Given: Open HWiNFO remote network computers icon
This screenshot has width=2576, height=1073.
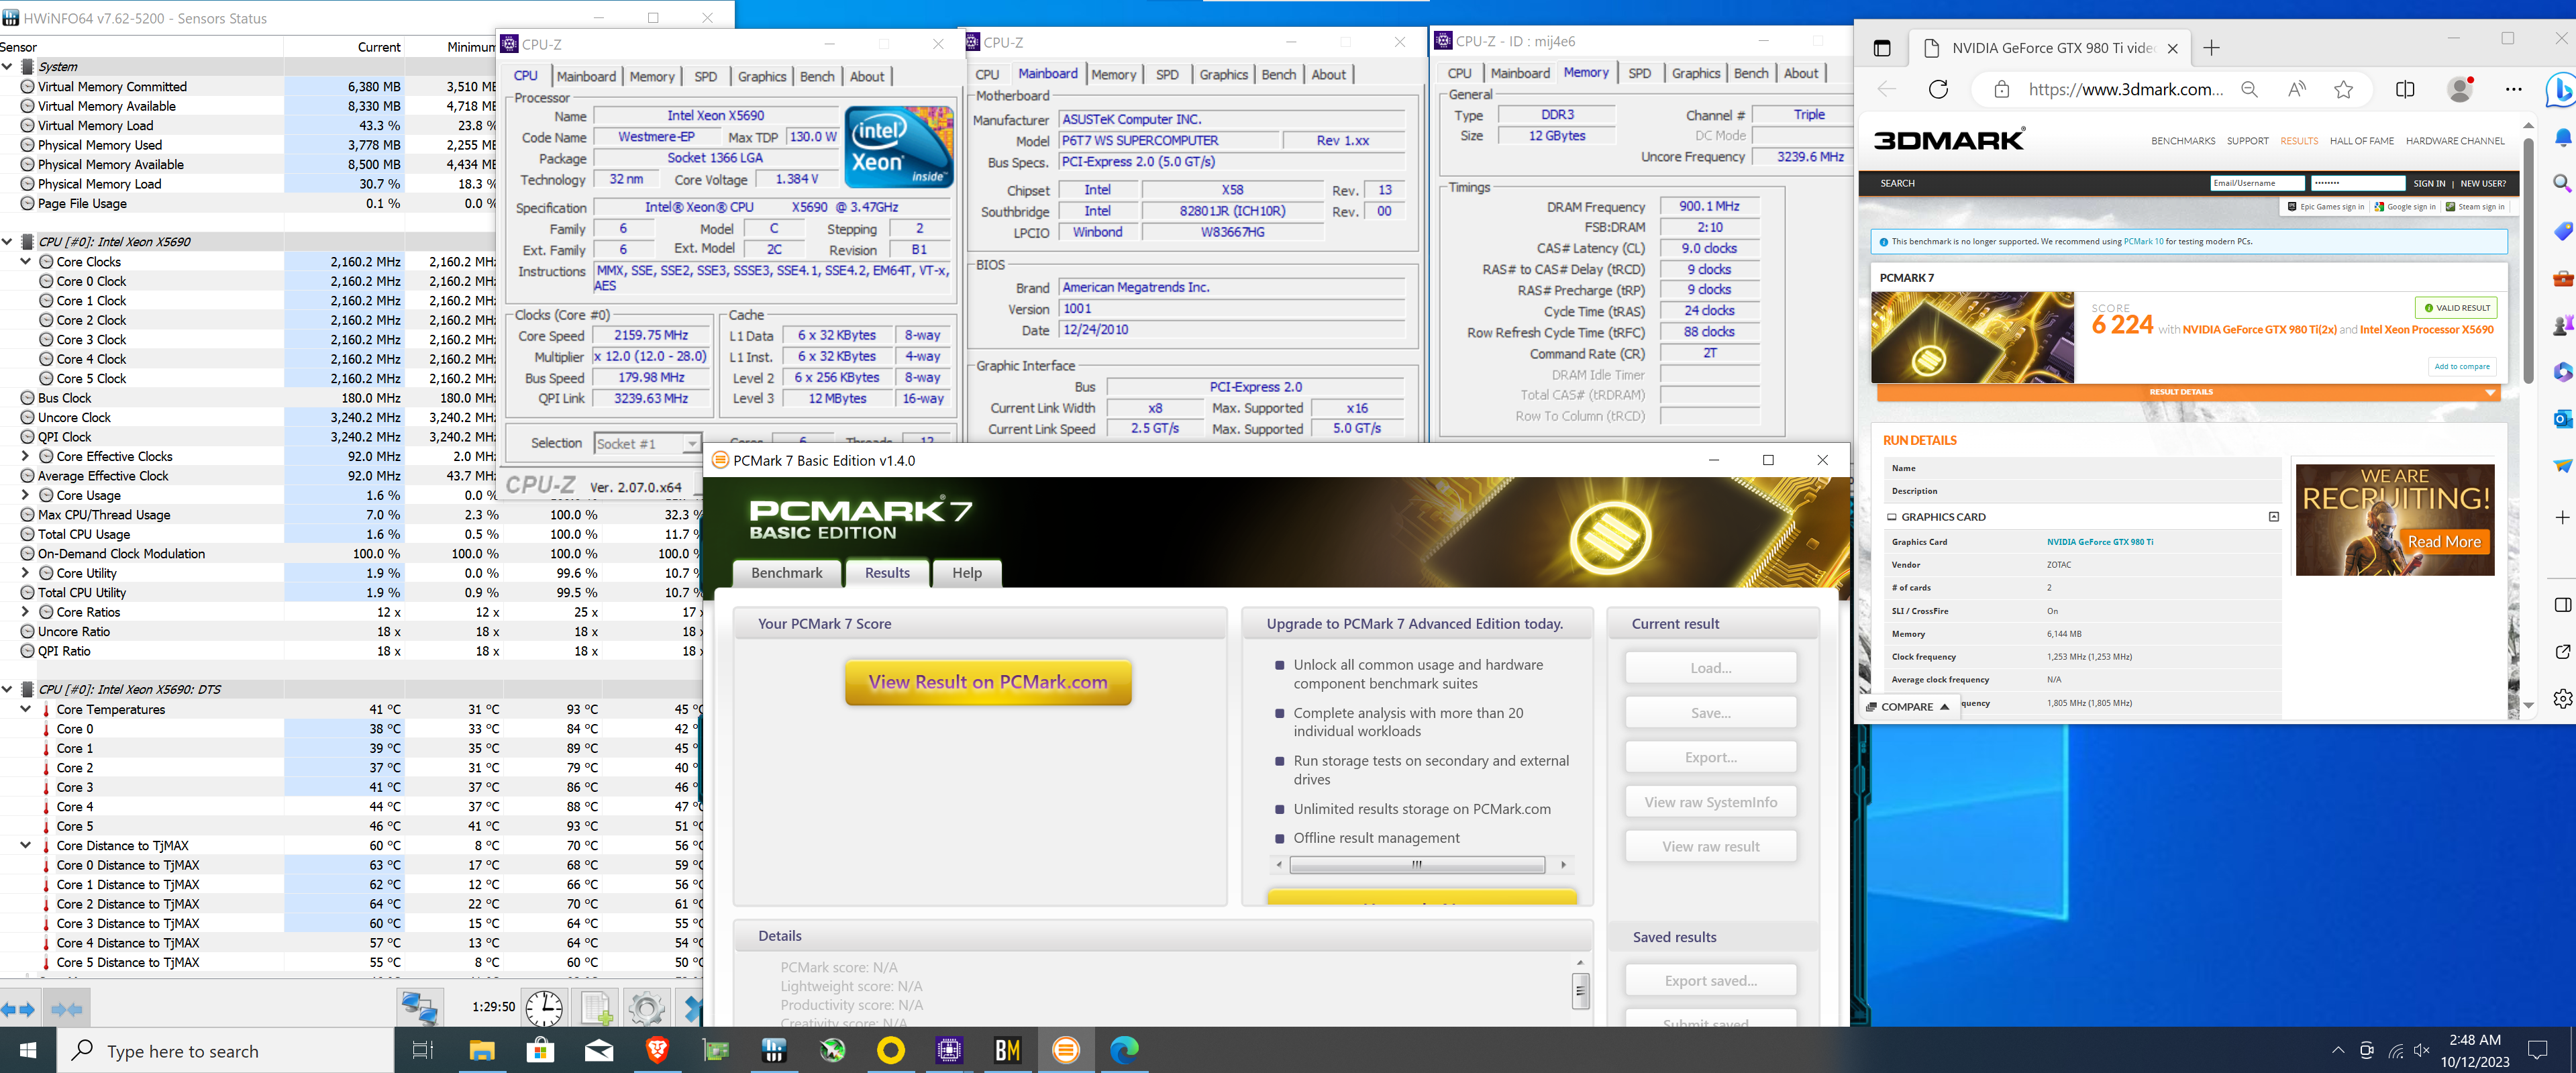Looking at the screenshot, I should (x=420, y=1008).
